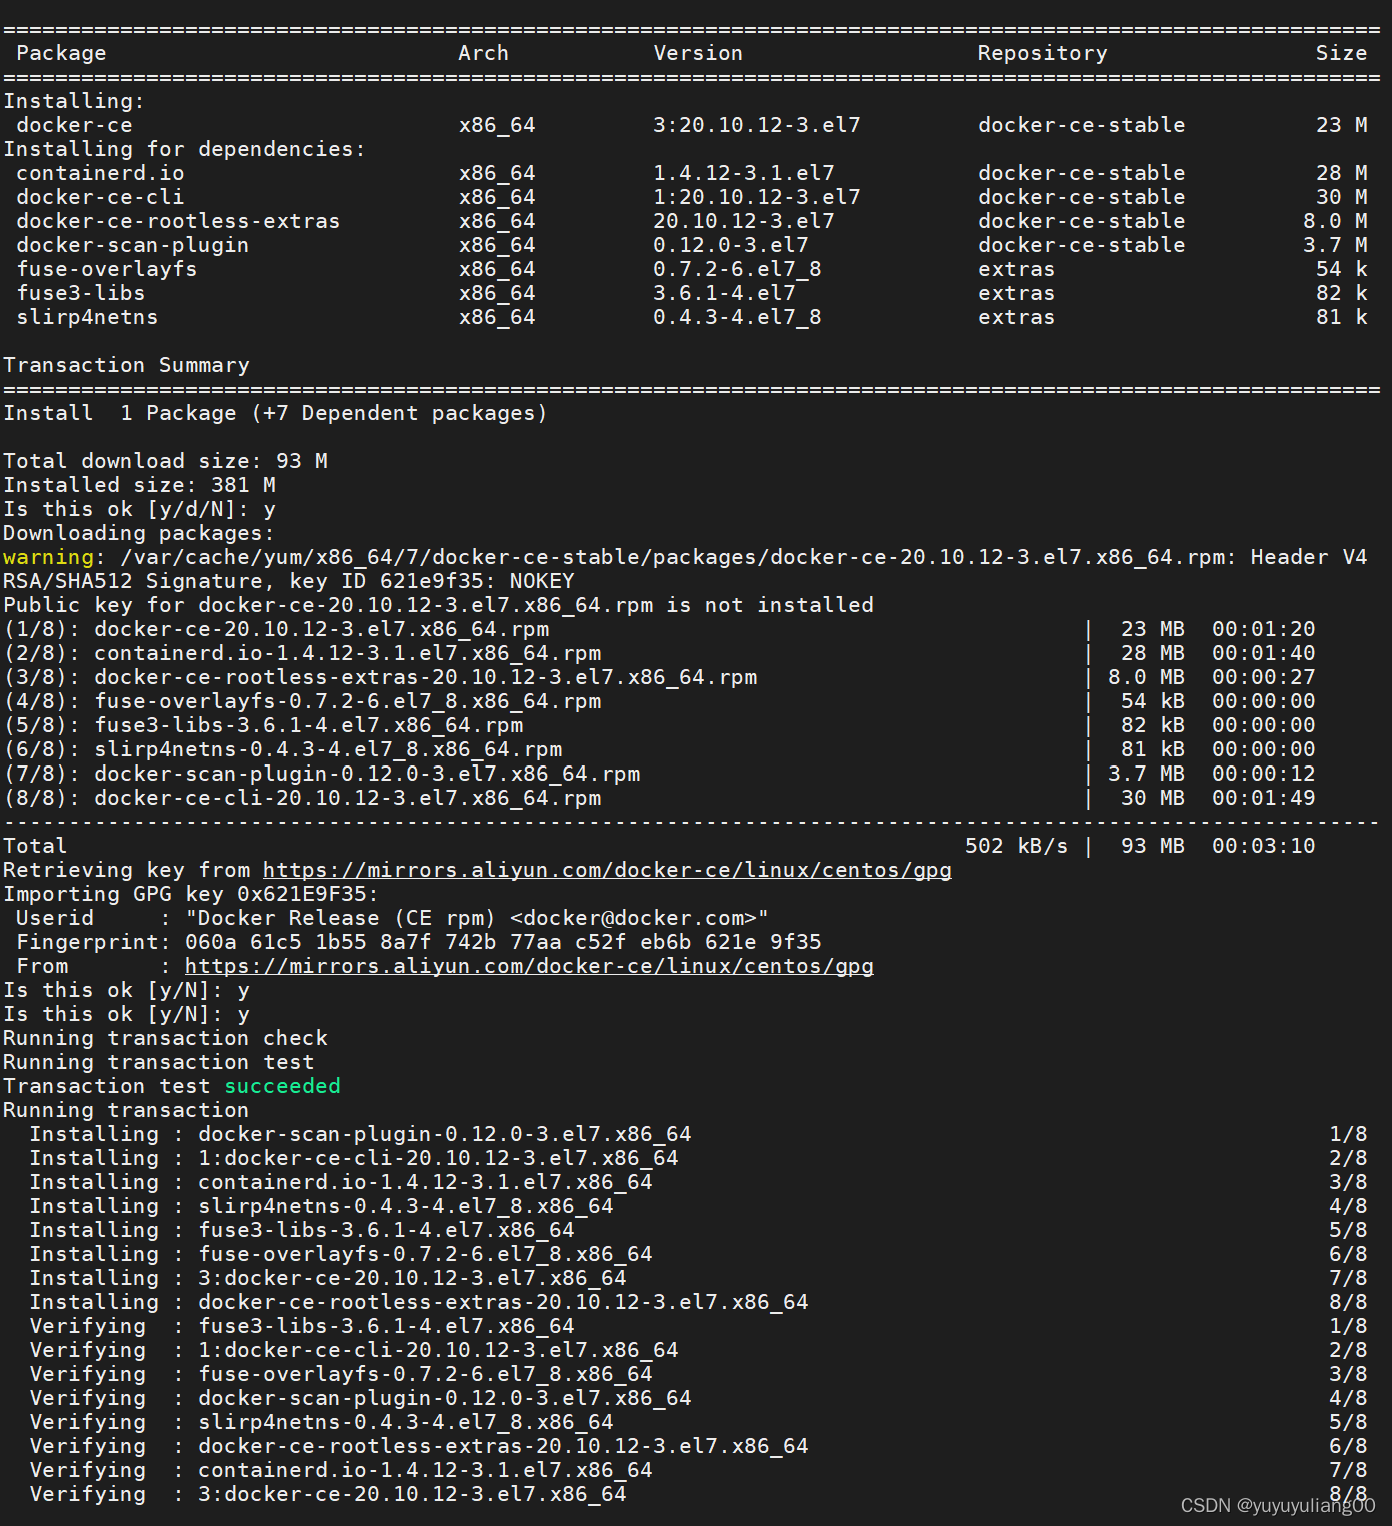This screenshot has width=1392, height=1526.
Task: Click package name "containerd.io" in dependencies table
Action: coord(100,173)
